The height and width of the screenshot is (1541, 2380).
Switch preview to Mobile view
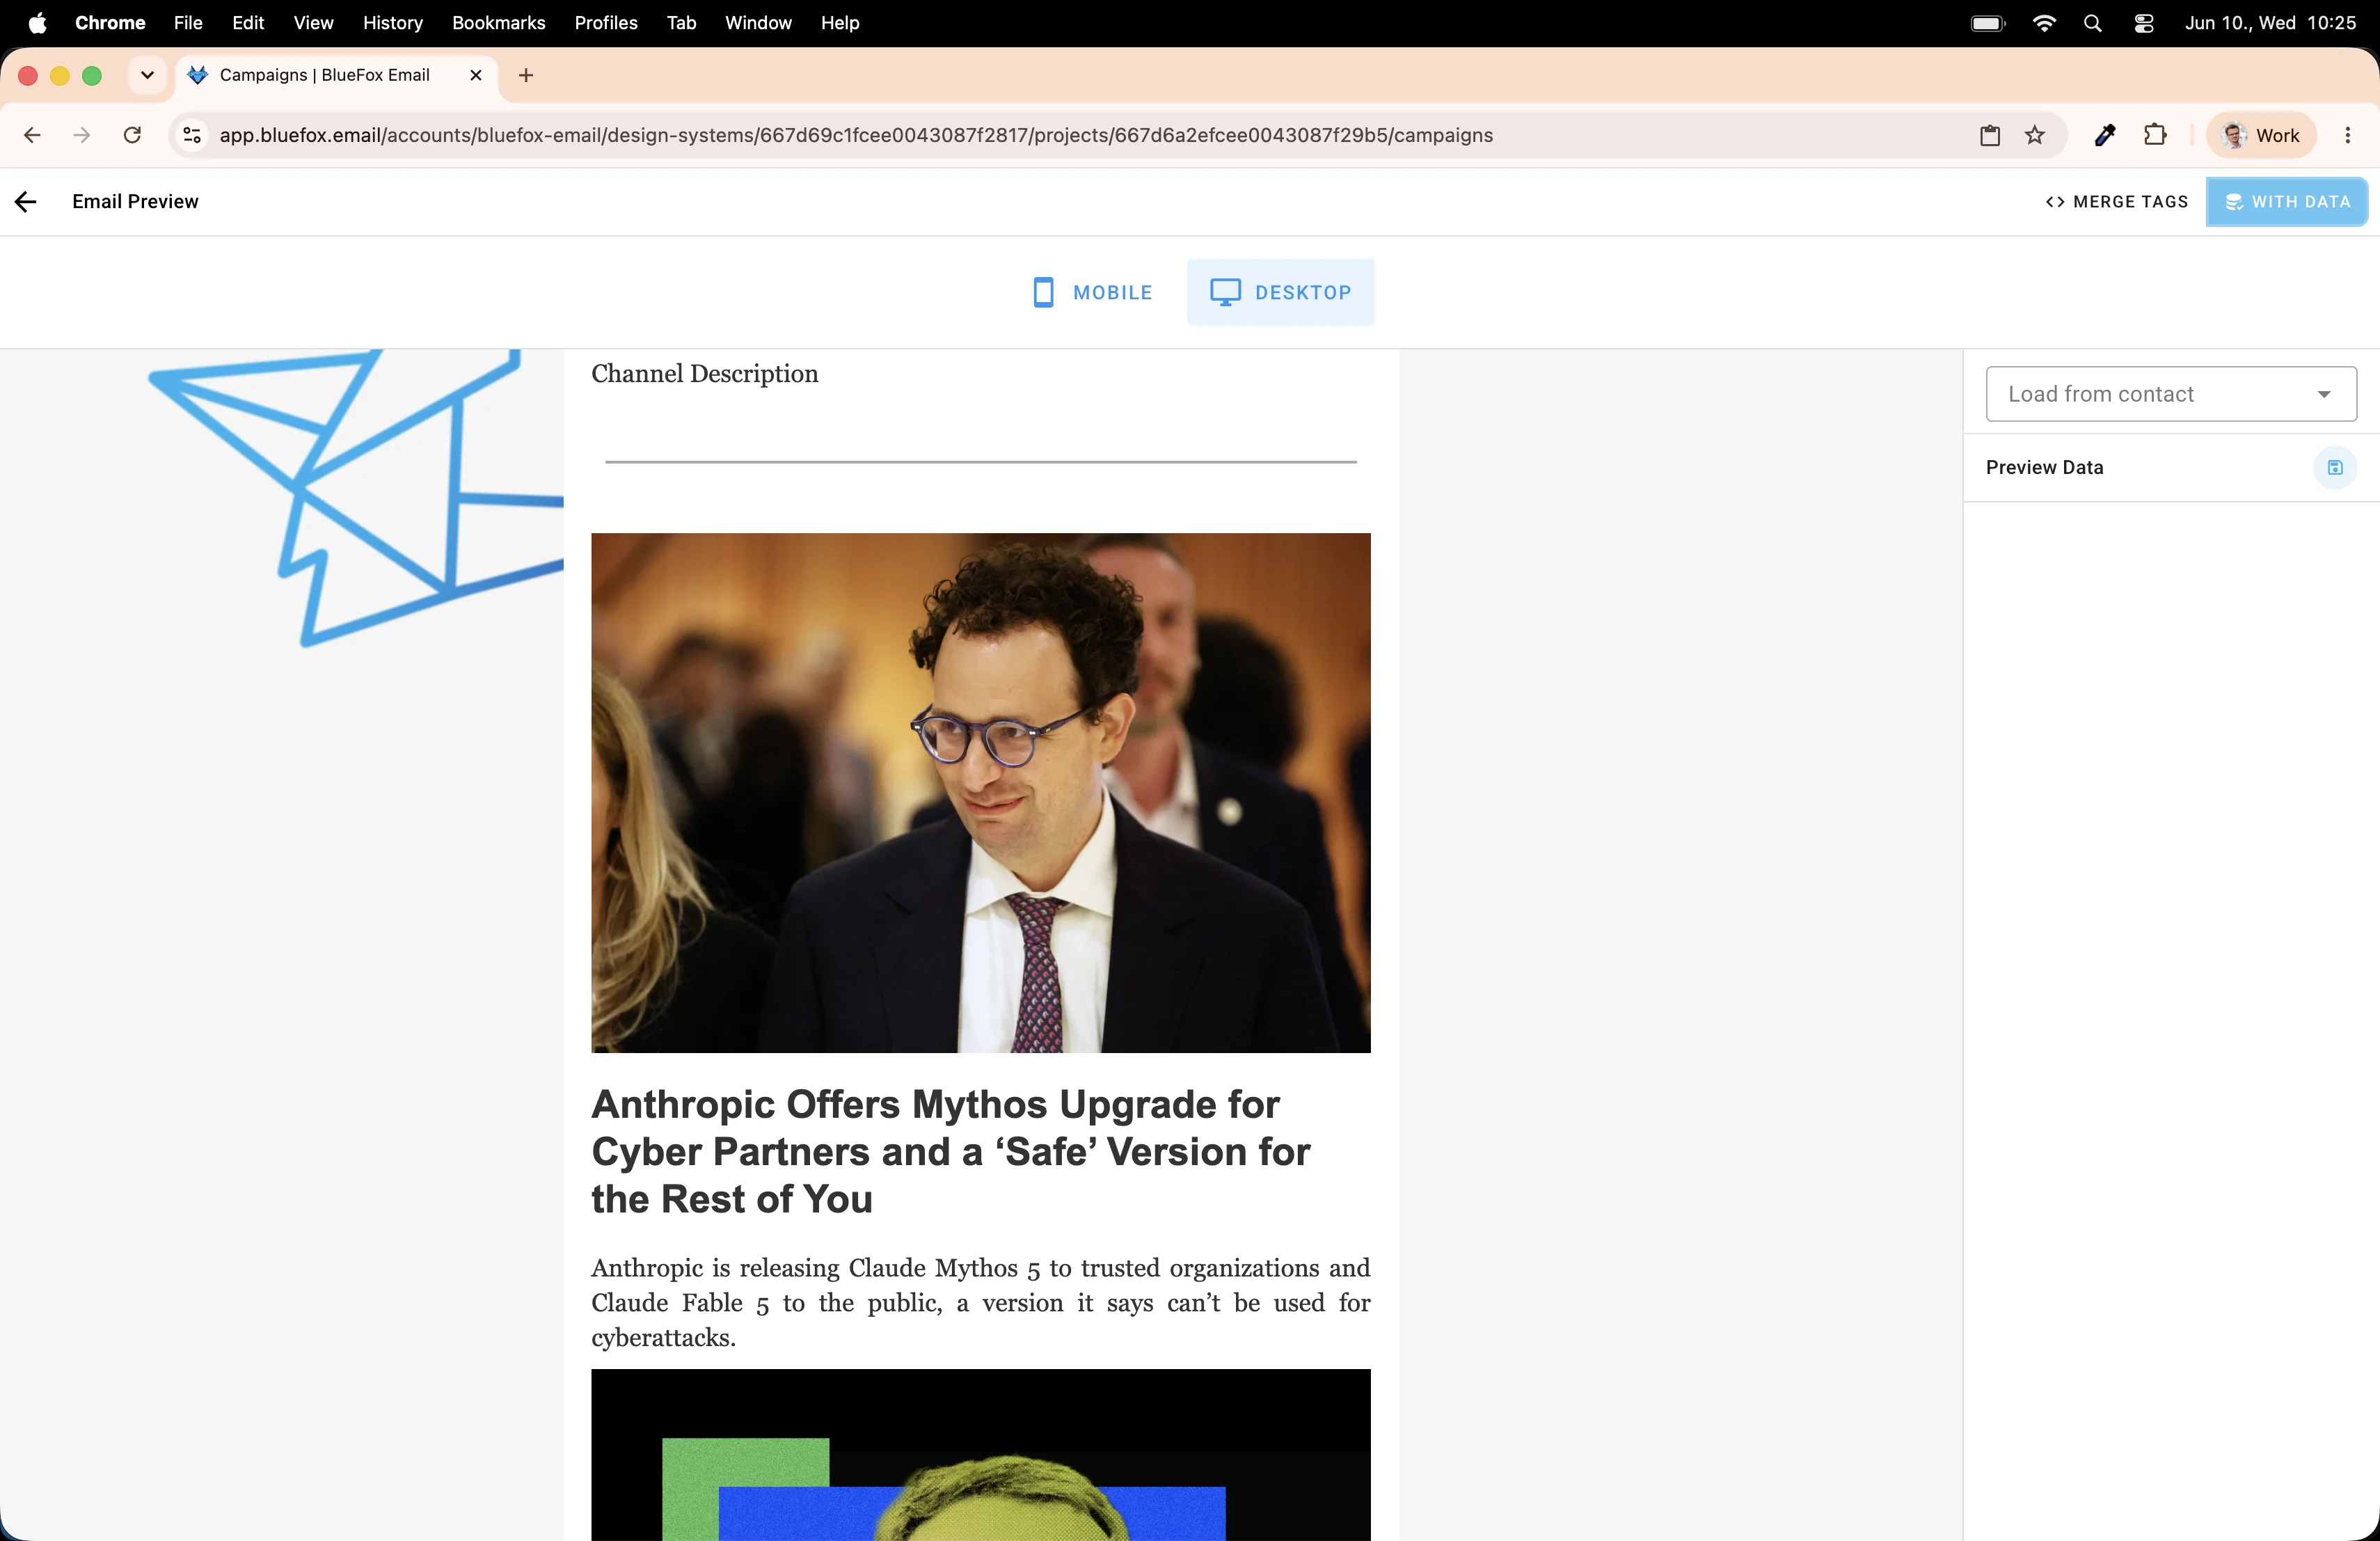1092,292
